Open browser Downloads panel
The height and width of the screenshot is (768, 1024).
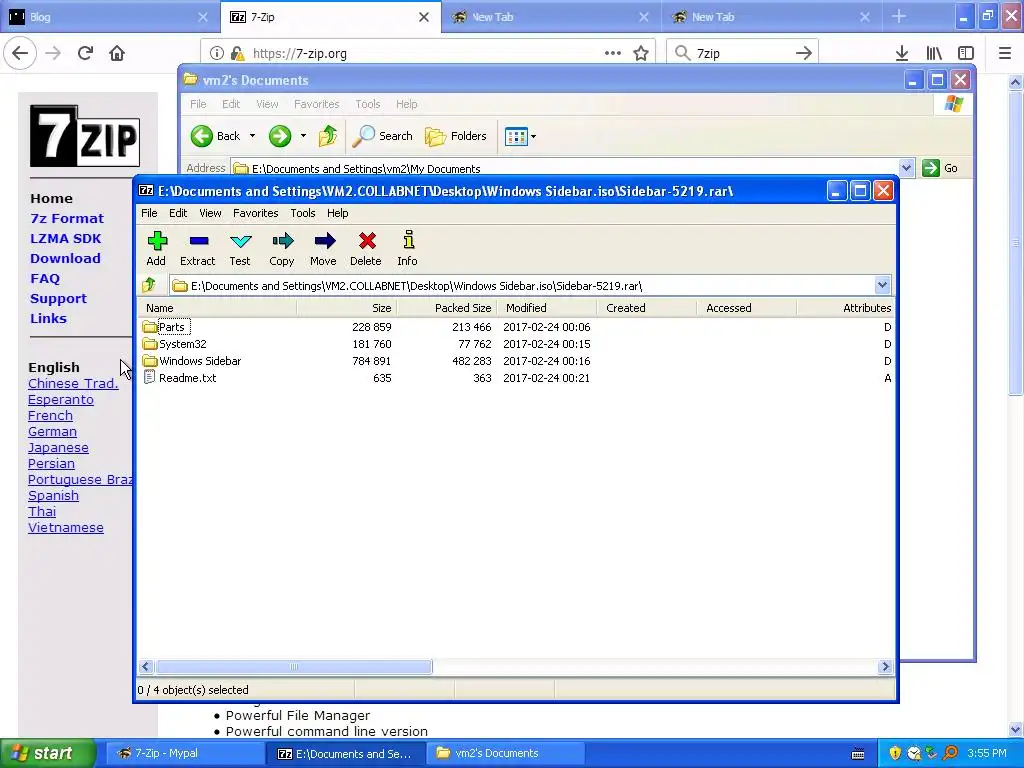click(x=902, y=53)
